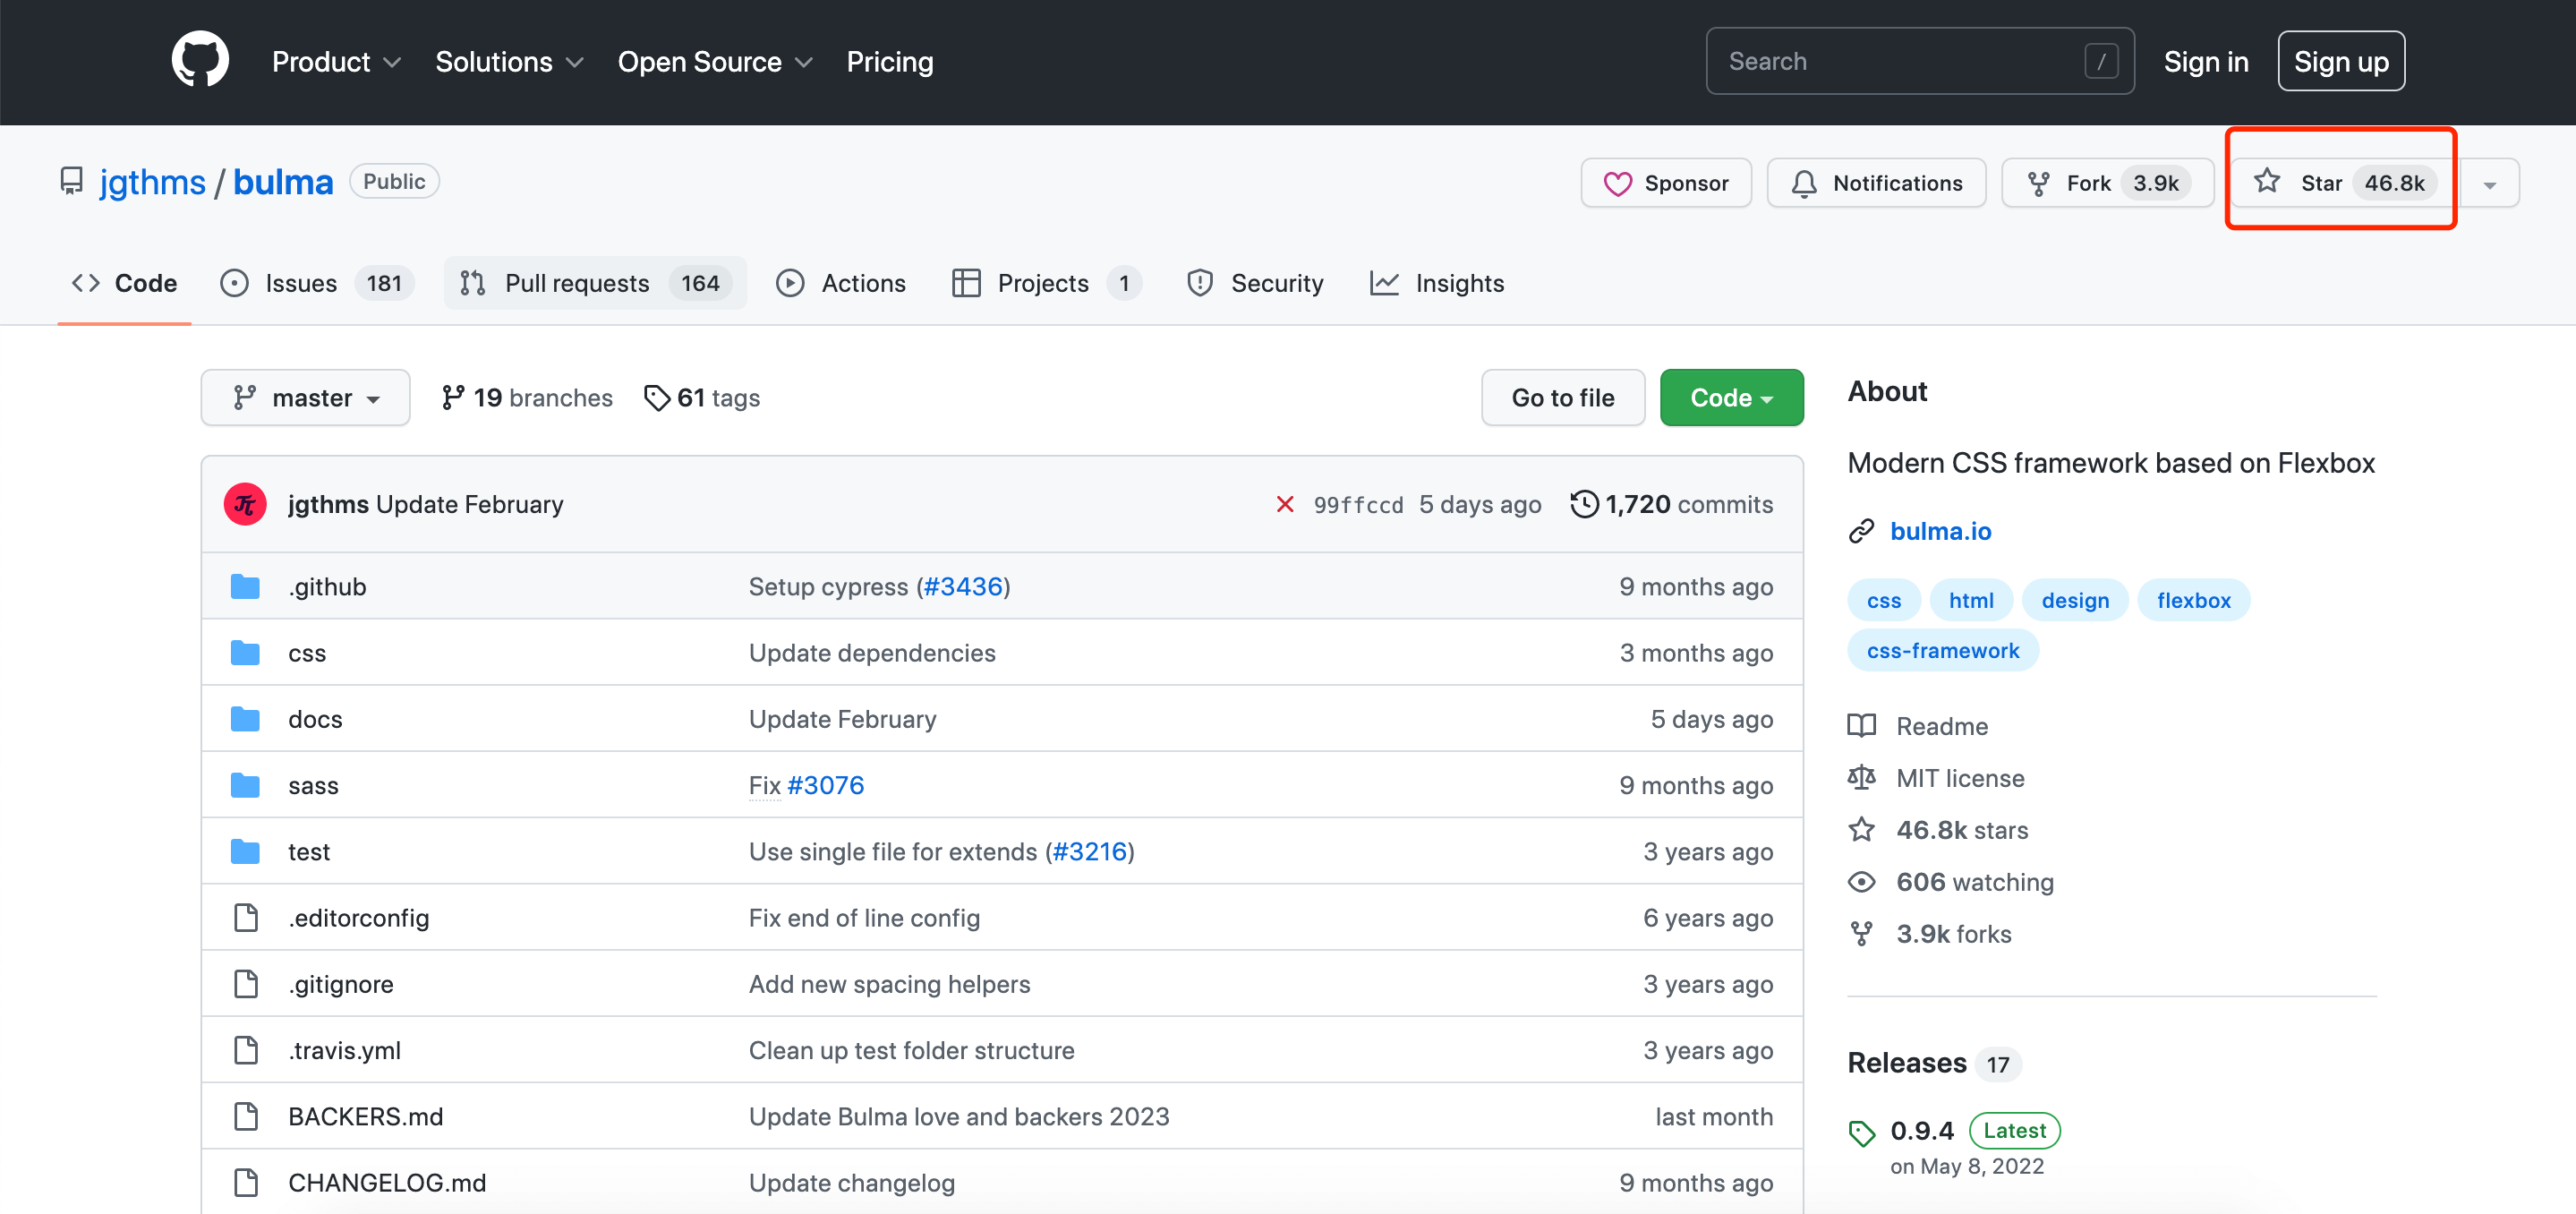
Task: Click the jgthms avatar in commit row
Action: pyautogui.click(x=245, y=504)
